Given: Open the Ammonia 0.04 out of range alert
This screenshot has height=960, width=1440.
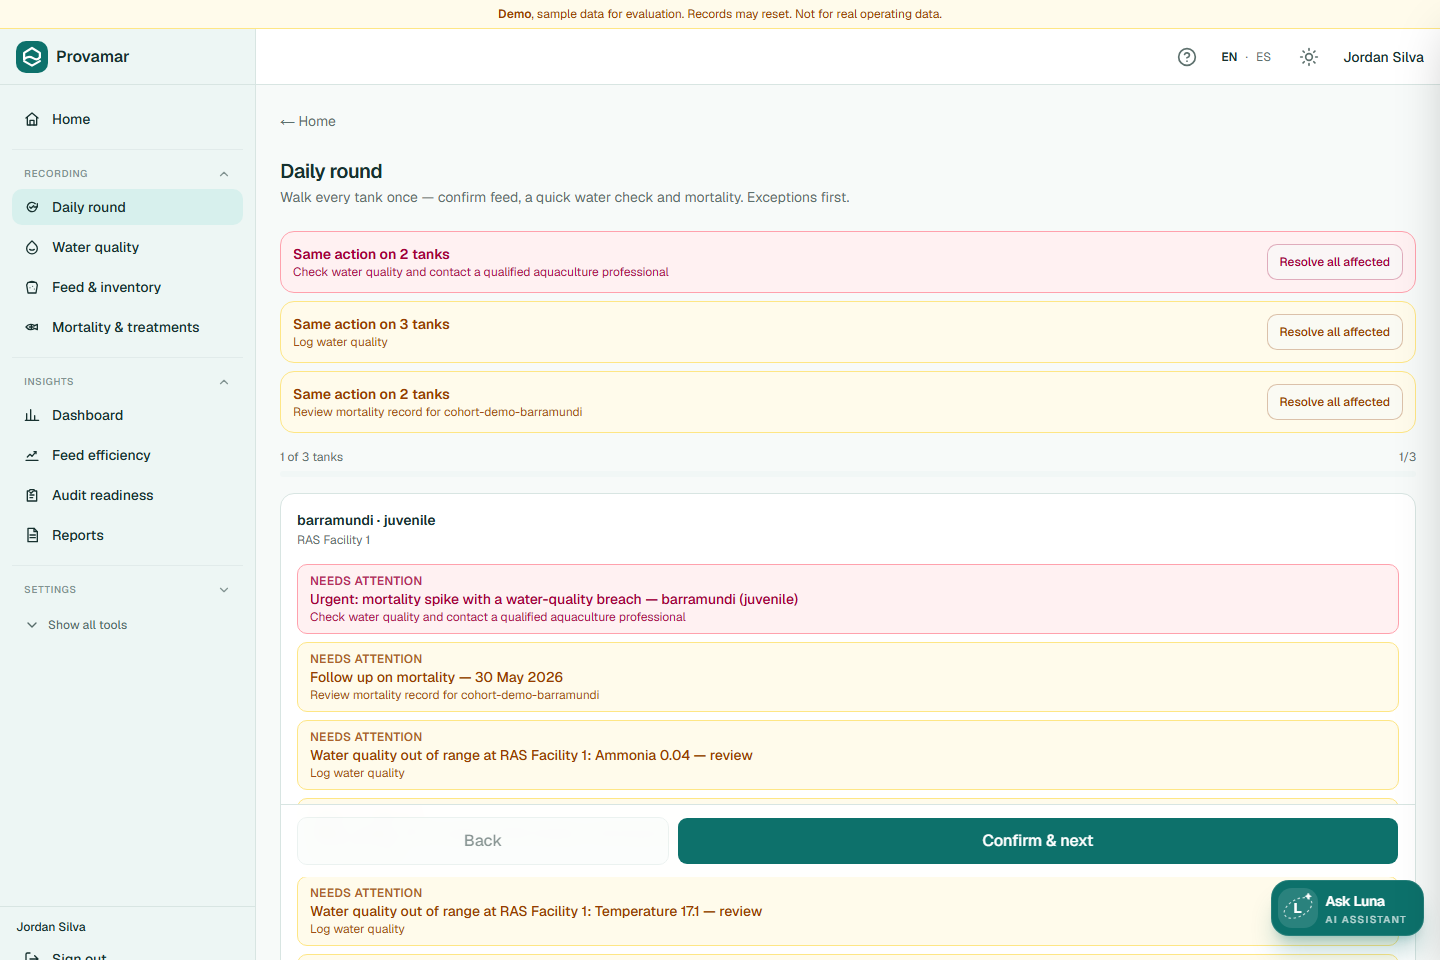Looking at the screenshot, I should tap(848, 755).
